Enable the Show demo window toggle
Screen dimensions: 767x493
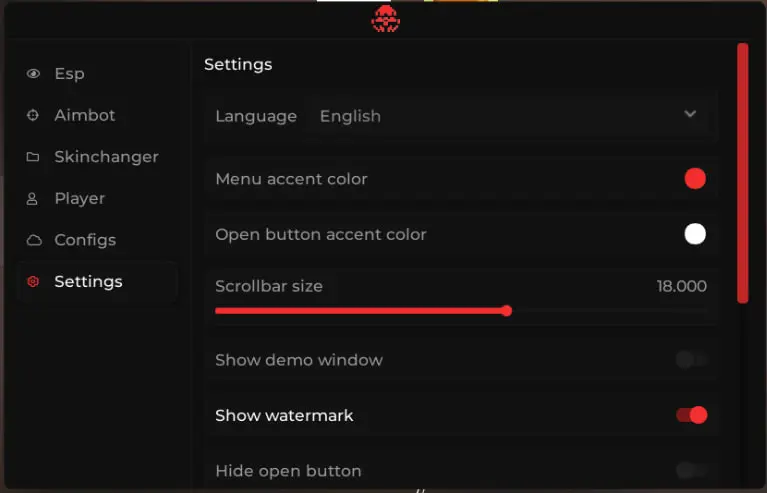pyautogui.click(x=692, y=360)
